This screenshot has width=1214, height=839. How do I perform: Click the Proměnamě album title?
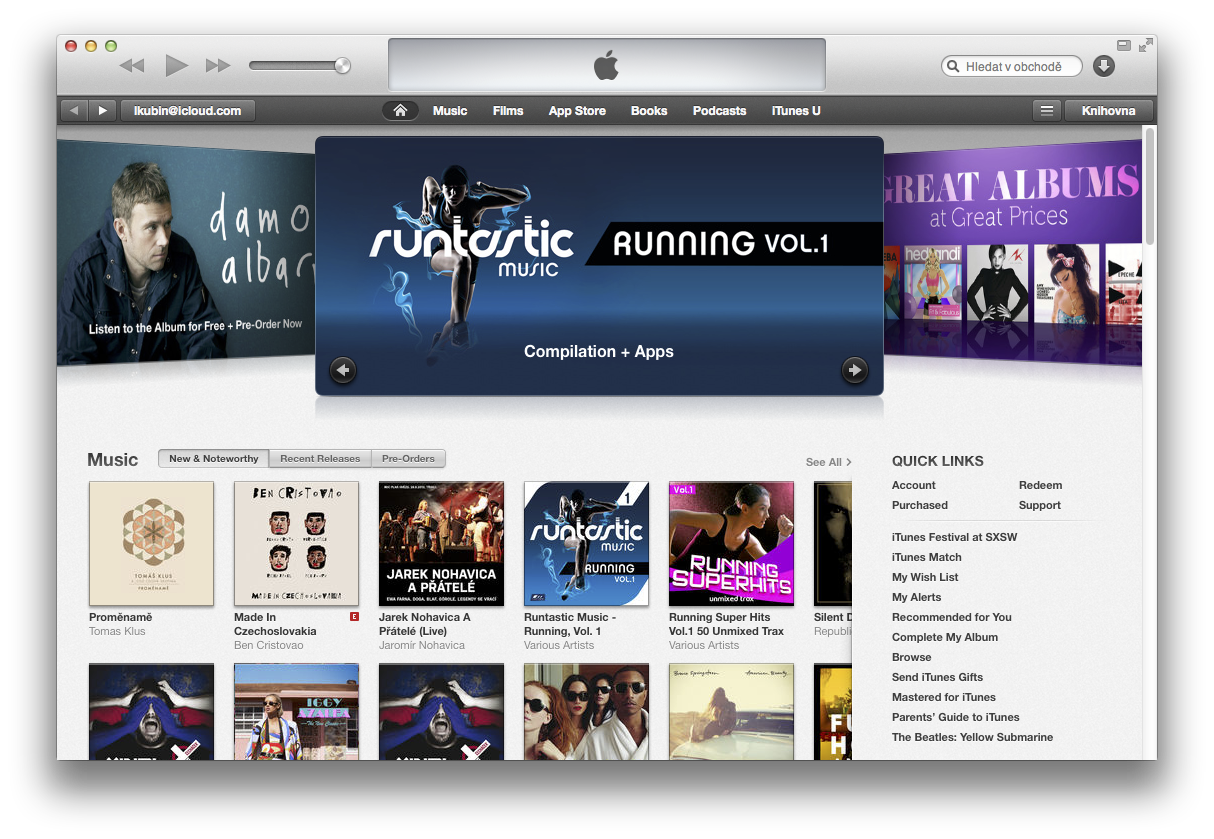(121, 618)
